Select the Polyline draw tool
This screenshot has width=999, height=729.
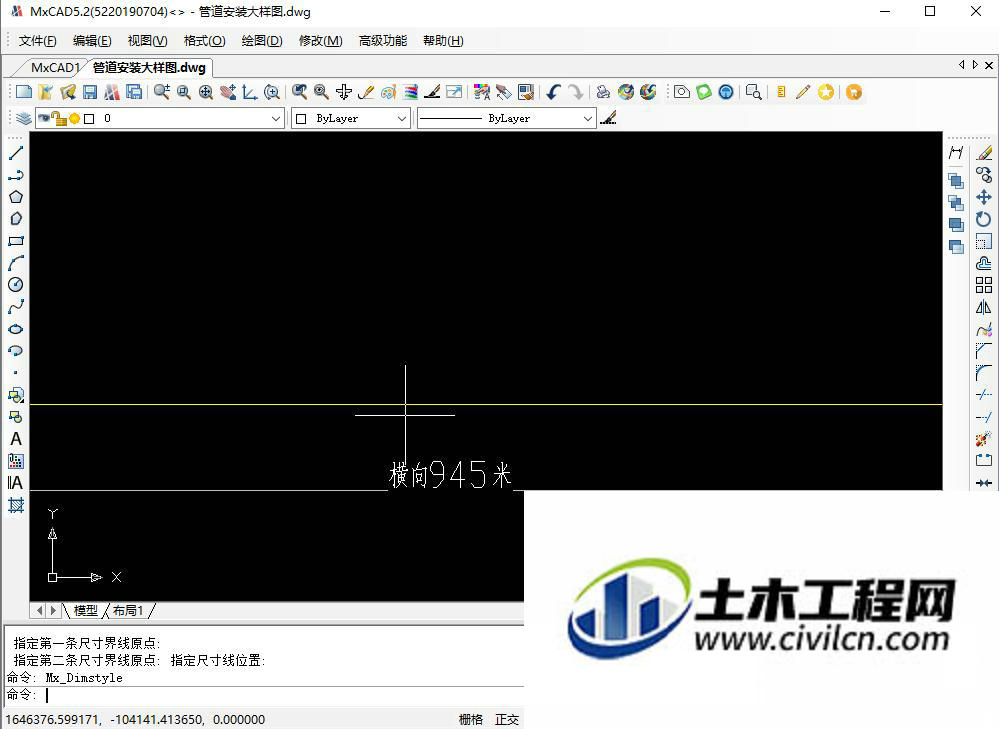[x=16, y=175]
